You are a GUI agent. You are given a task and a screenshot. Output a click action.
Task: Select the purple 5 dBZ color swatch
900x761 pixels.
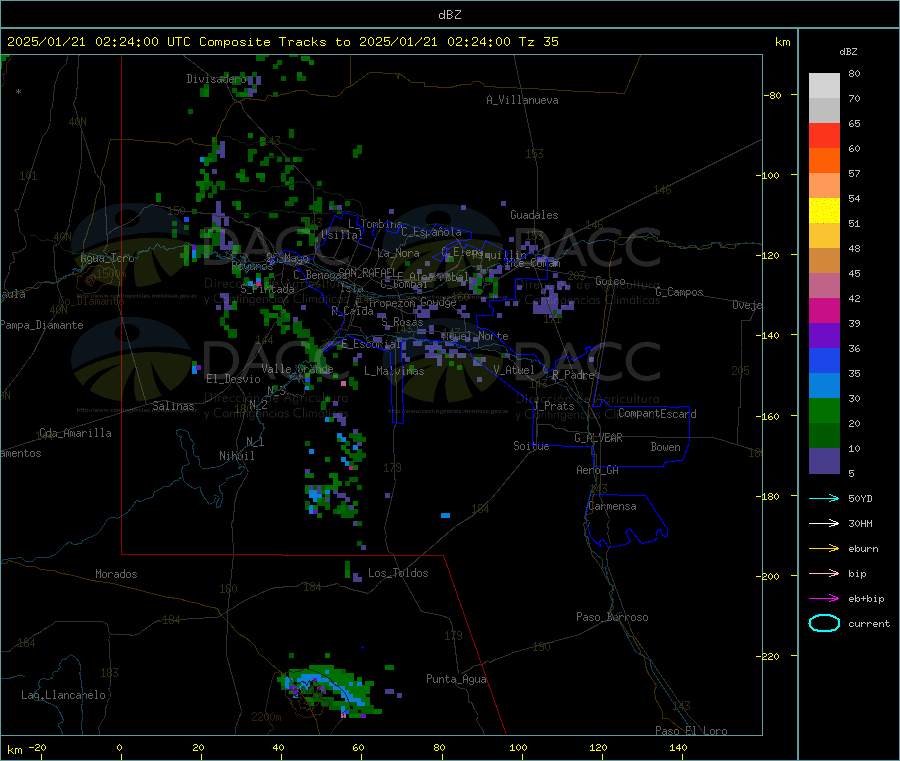824,461
